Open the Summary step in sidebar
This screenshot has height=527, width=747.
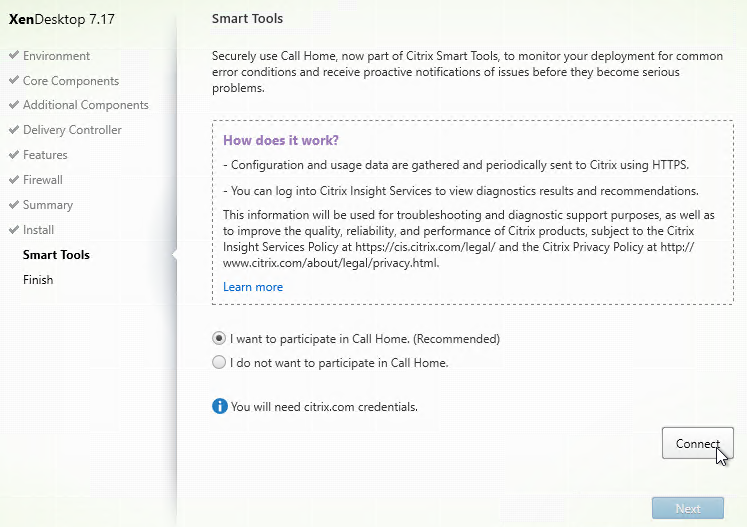click(48, 205)
